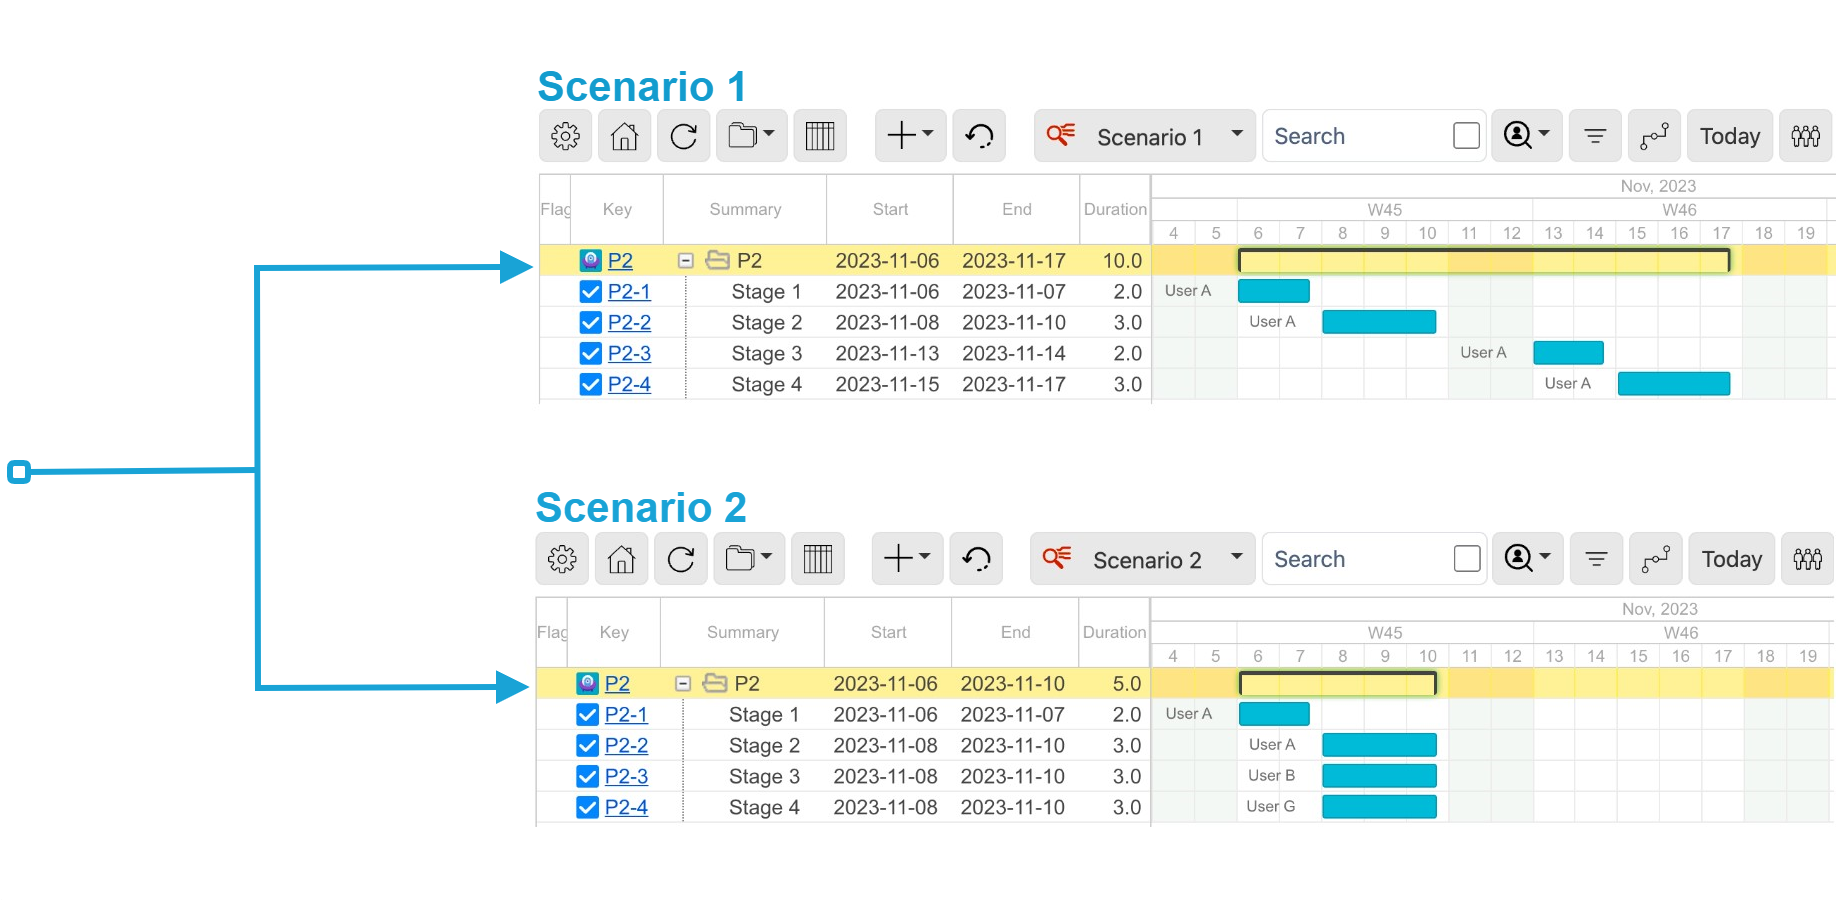This screenshot has height=900, width=1840.
Task: Toggle P2-2 checkbox in Scenario 2 grid
Action: click(588, 746)
